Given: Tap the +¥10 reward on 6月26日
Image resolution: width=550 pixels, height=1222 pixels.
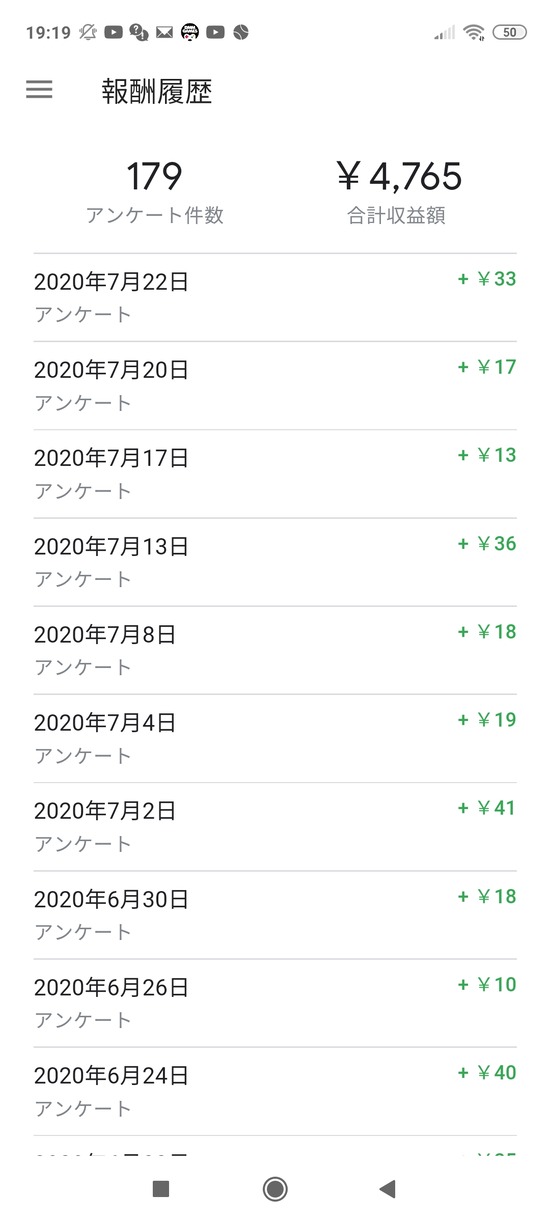Looking at the screenshot, I should 487,985.
